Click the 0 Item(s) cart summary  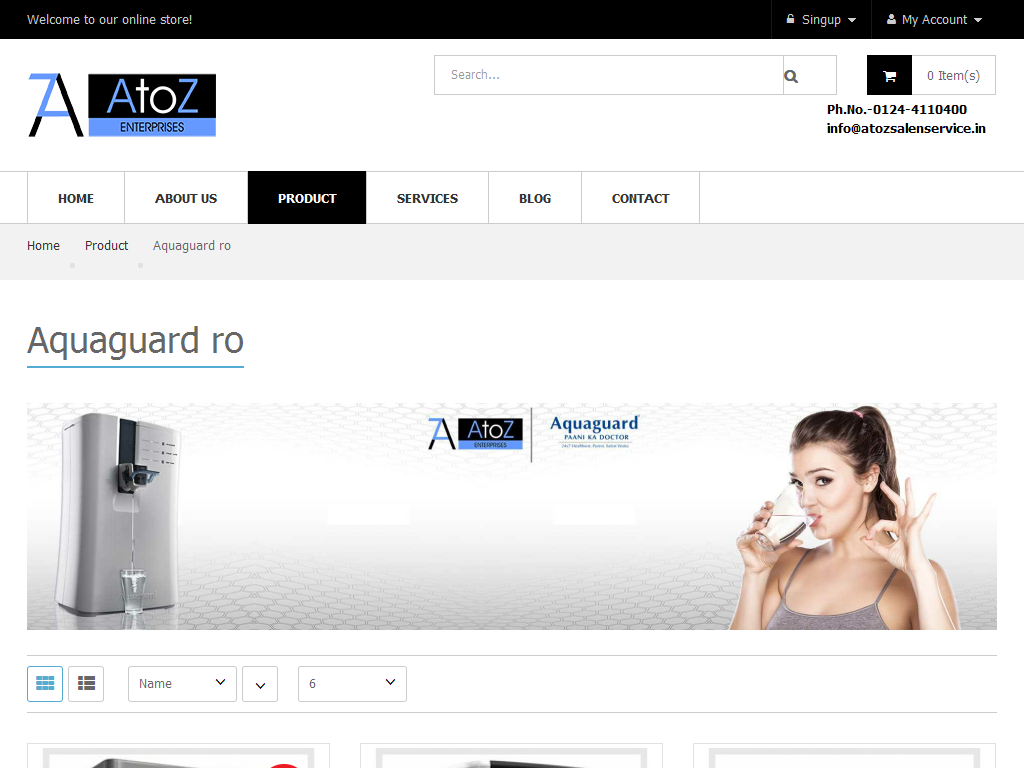[x=953, y=76]
